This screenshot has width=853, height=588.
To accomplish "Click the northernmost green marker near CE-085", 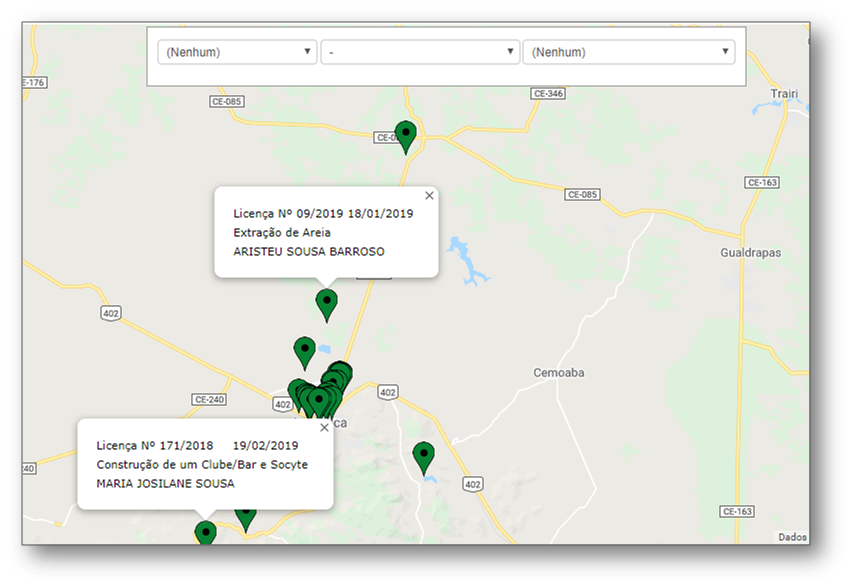I will coord(405,135).
